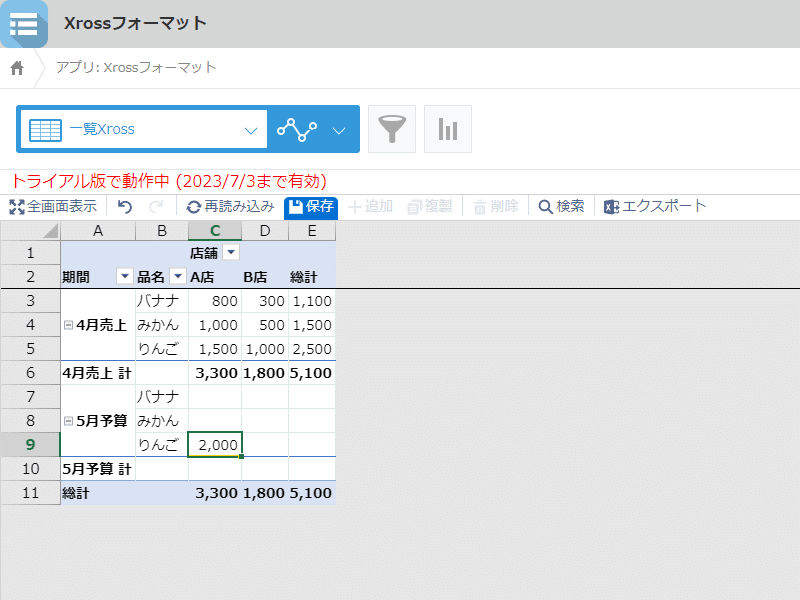The height and width of the screenshot is (600, 800).
Task: Click cell with value 1,100
Action: pyautogui.click(x=312, y=301)
